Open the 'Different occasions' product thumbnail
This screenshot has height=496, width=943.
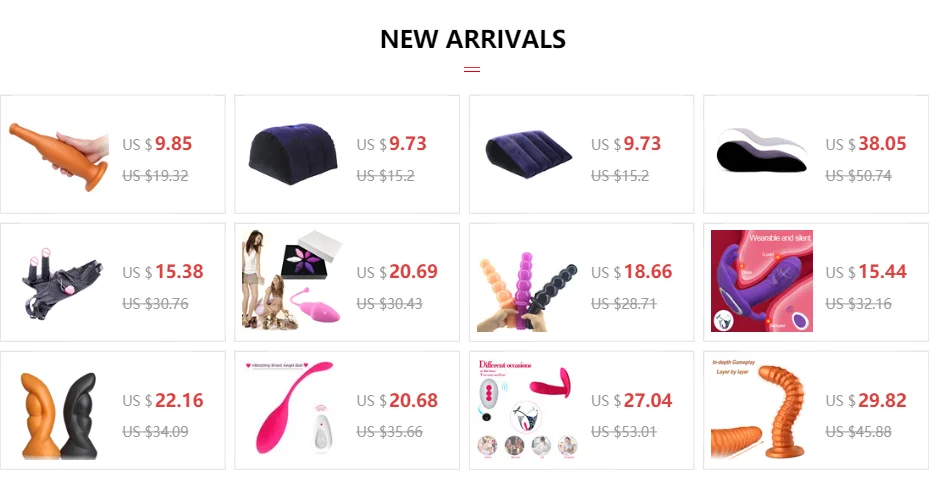[x=527, y=410]
